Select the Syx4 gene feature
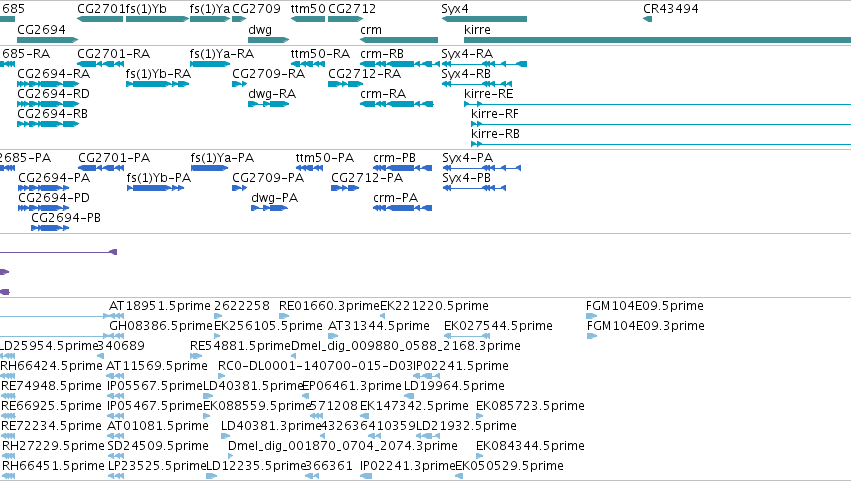 tap(484, 19)
